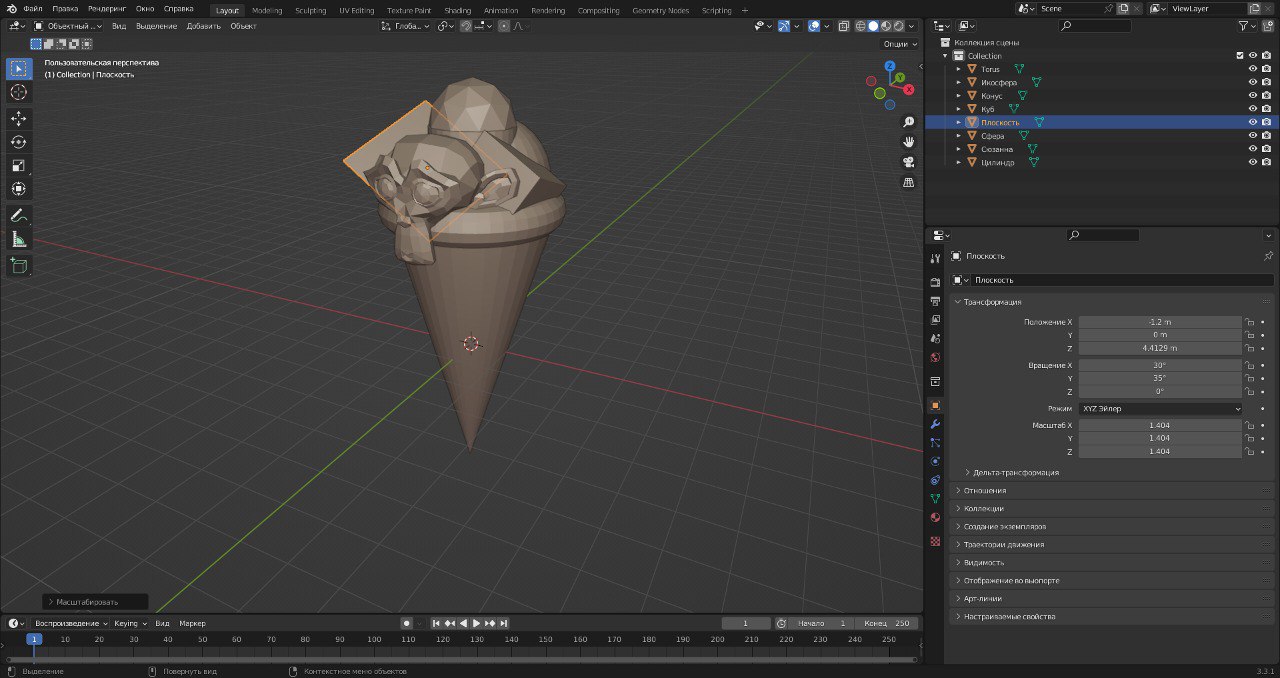
Task: Expand the Отношения panel
Action: pos(984,491)
